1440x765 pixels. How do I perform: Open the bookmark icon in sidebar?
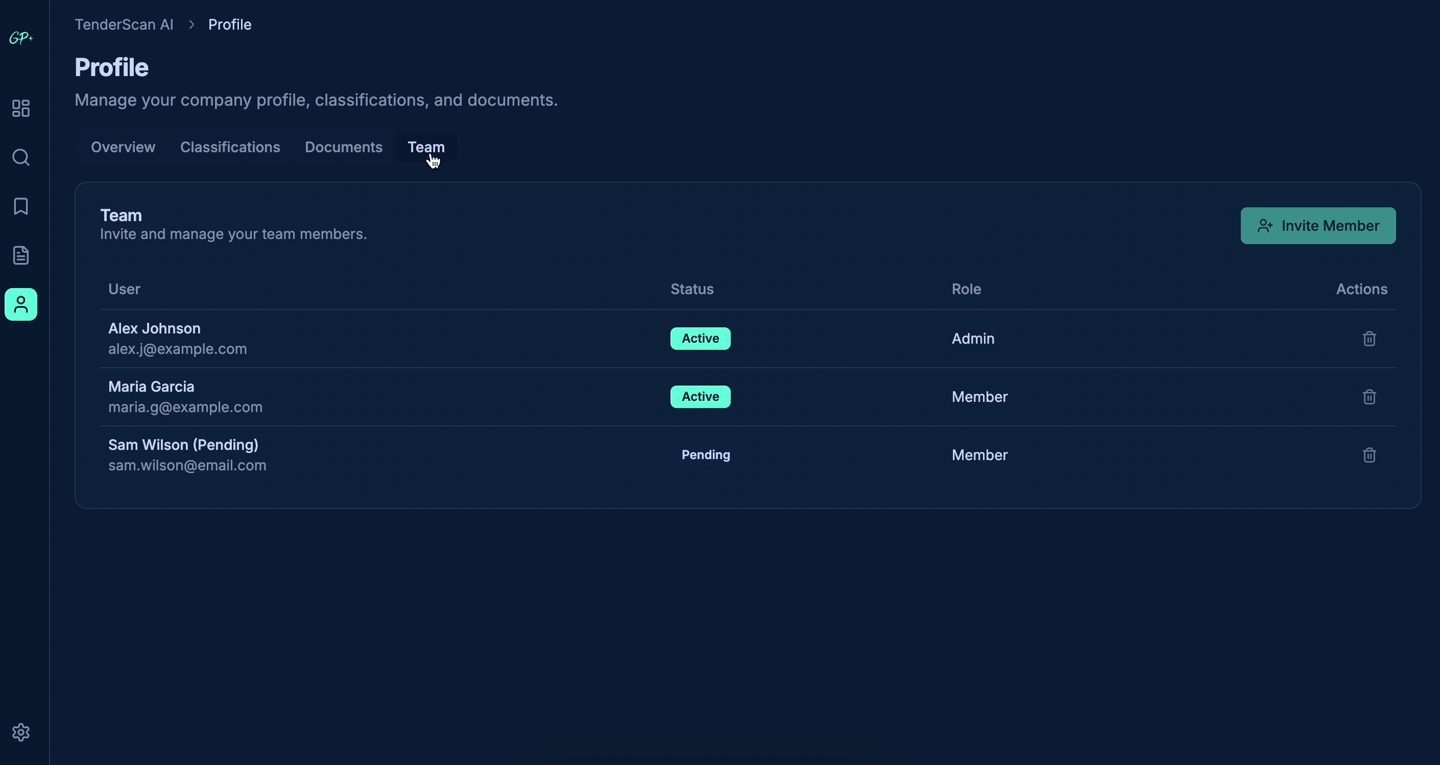point(21,206)
